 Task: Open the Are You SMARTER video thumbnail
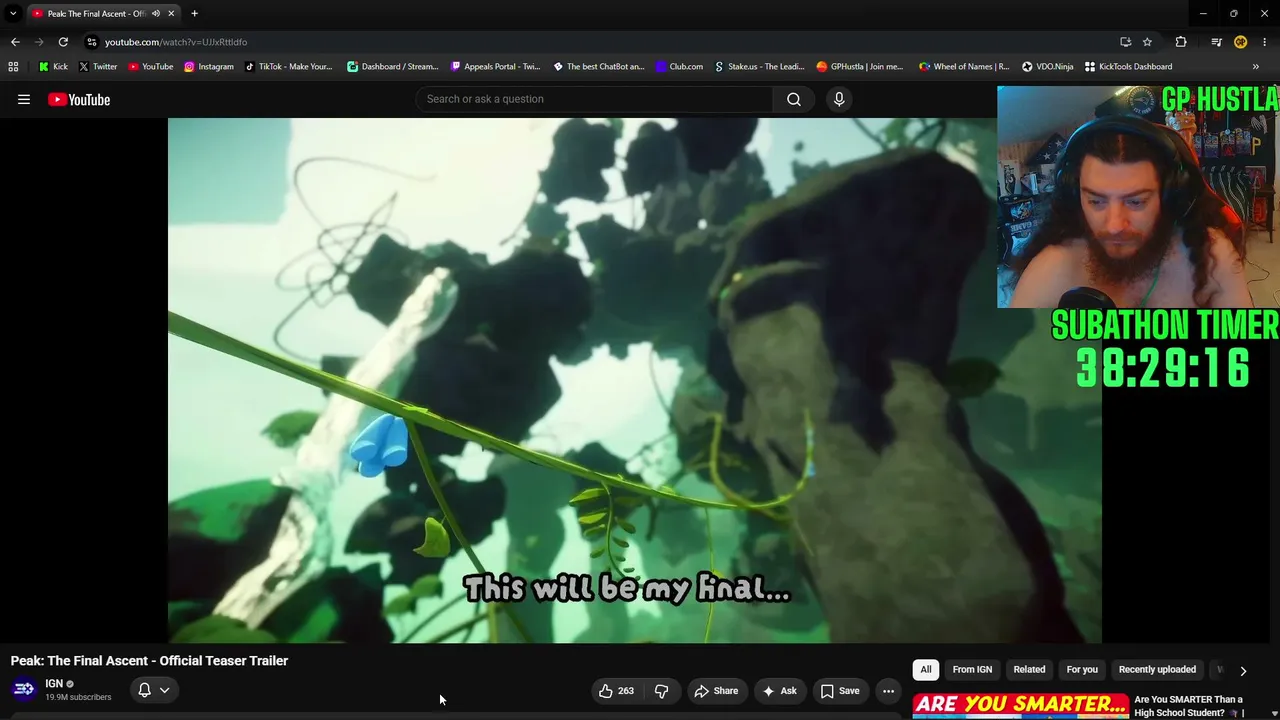[1020, 706]
